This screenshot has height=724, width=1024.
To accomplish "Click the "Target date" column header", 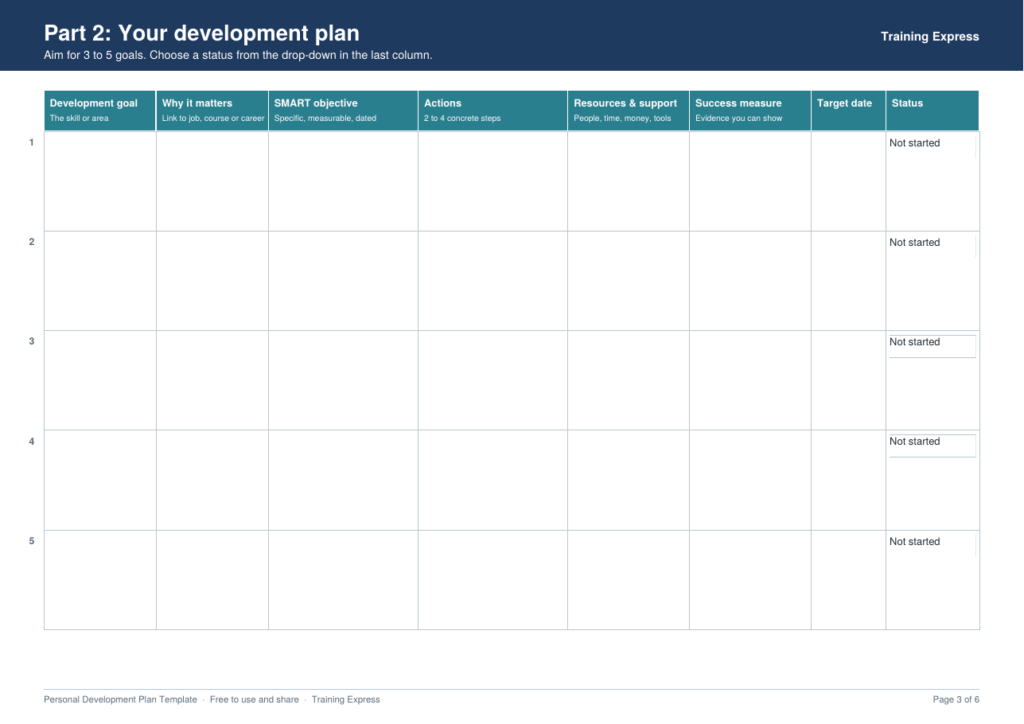I will point(848,110).
